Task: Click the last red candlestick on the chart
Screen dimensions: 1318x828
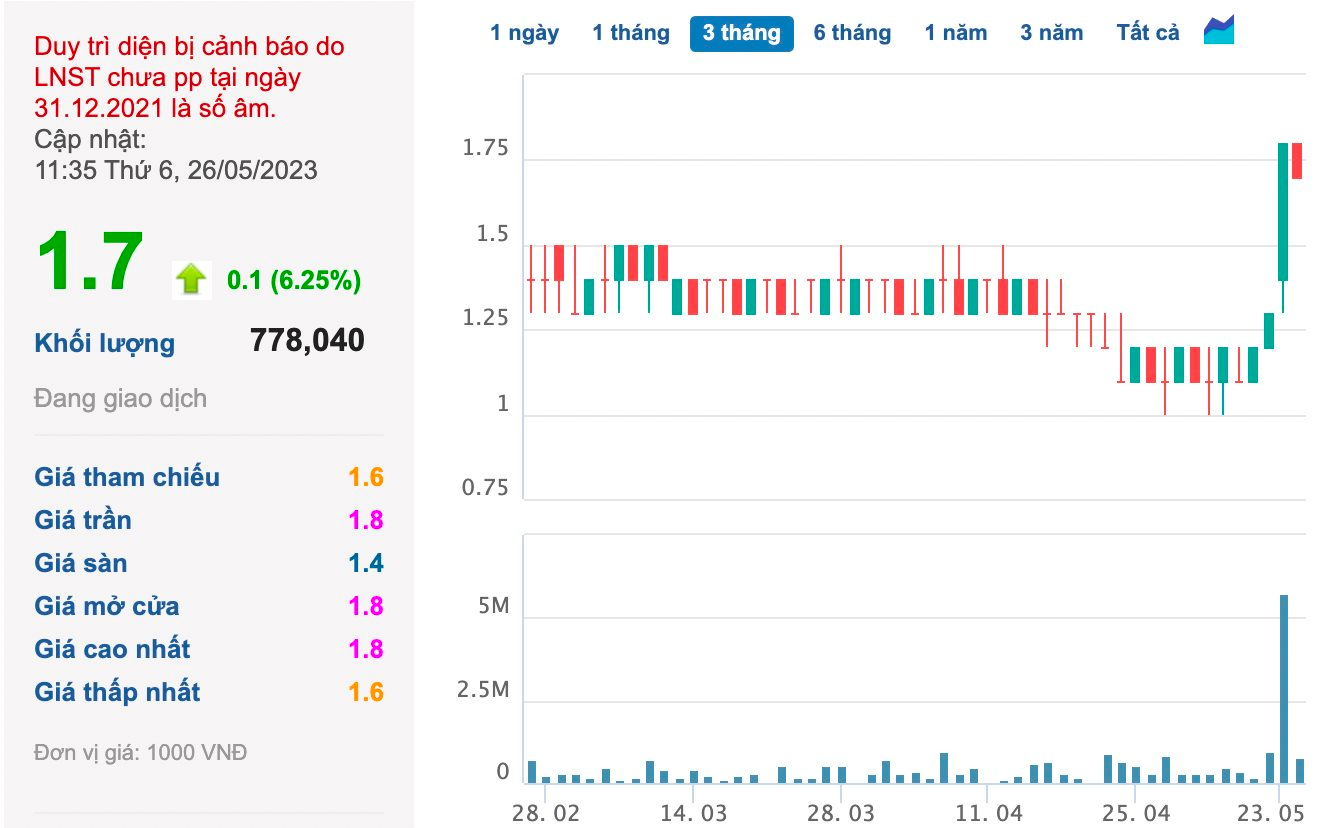Action: (1297, 161)
